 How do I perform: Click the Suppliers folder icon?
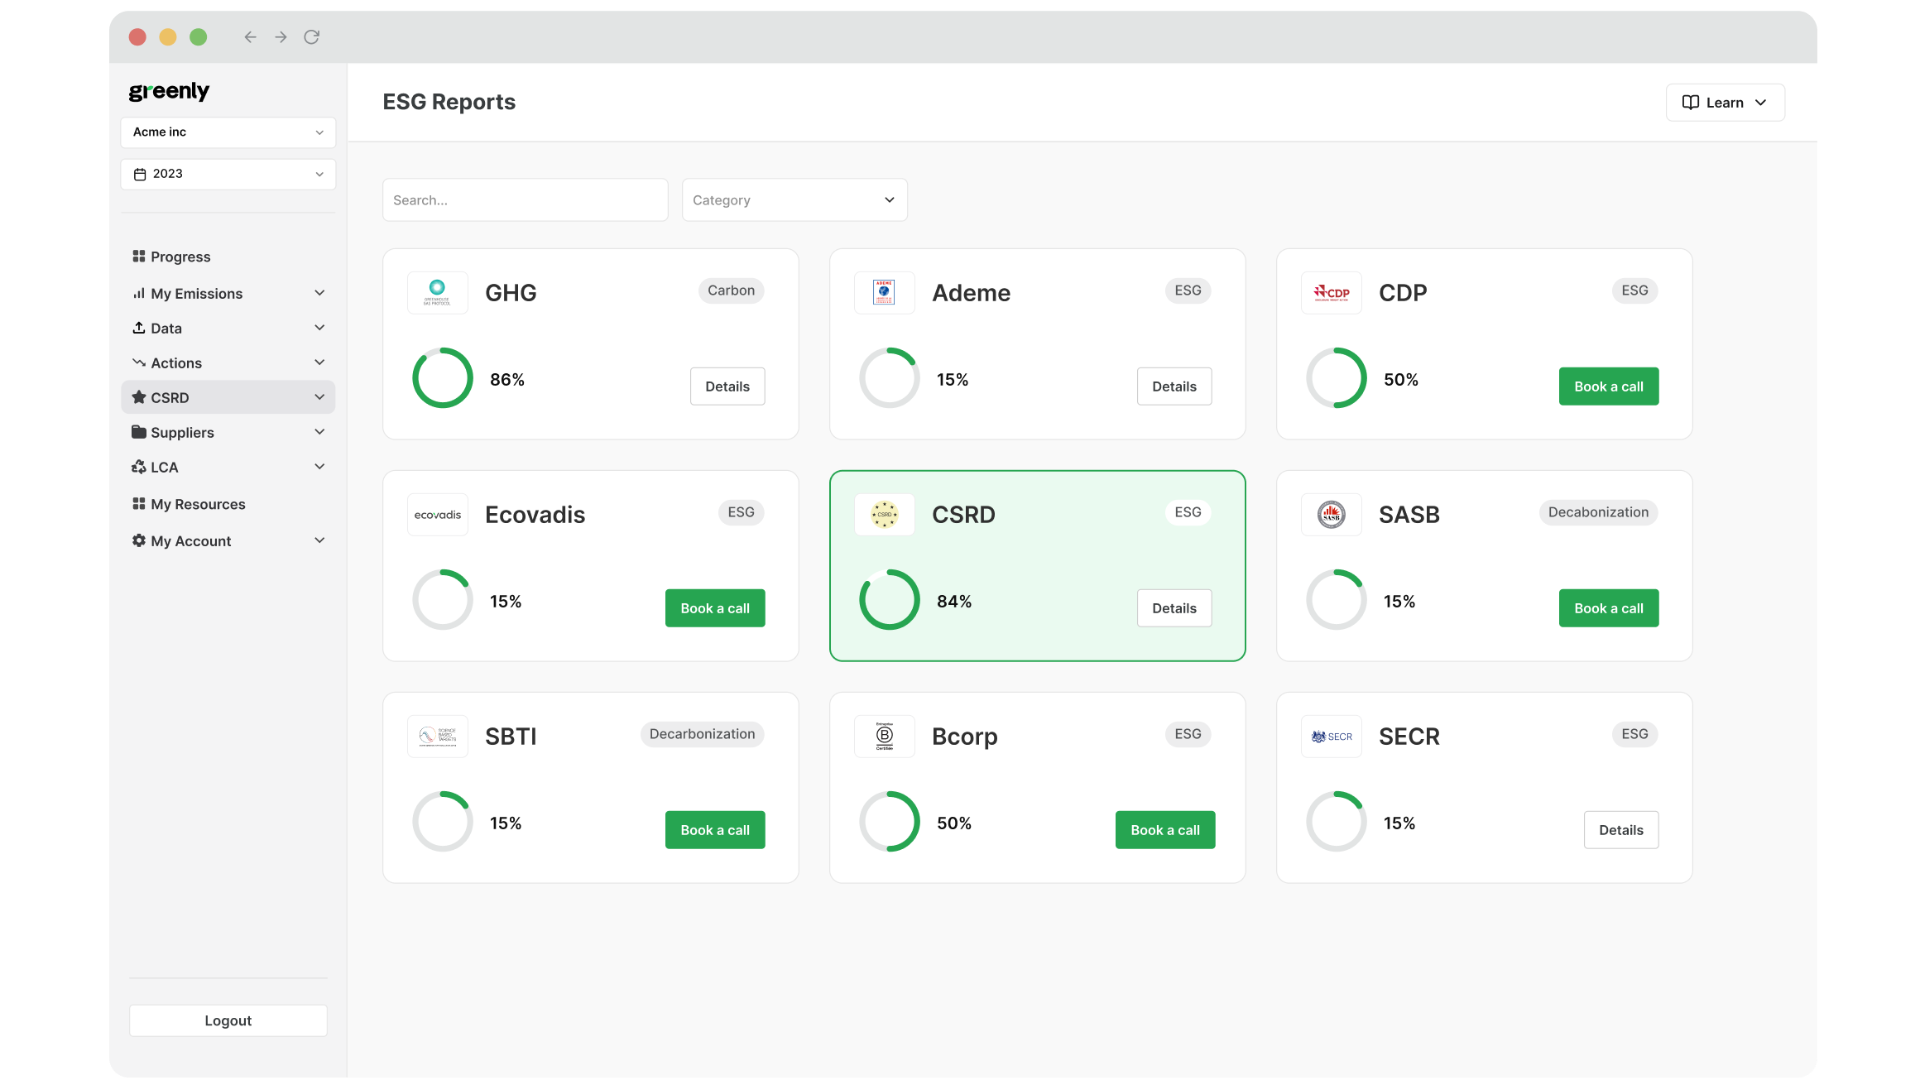click(139, 432)
